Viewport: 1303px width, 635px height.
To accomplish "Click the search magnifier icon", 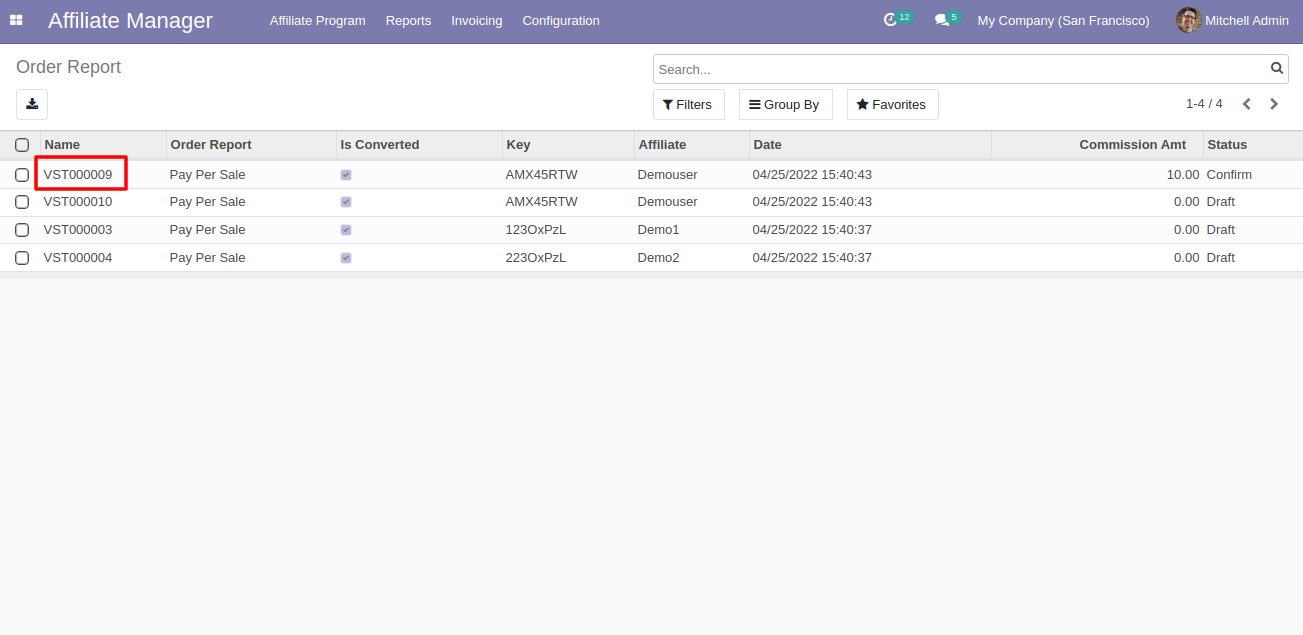I will (1276, 69).
